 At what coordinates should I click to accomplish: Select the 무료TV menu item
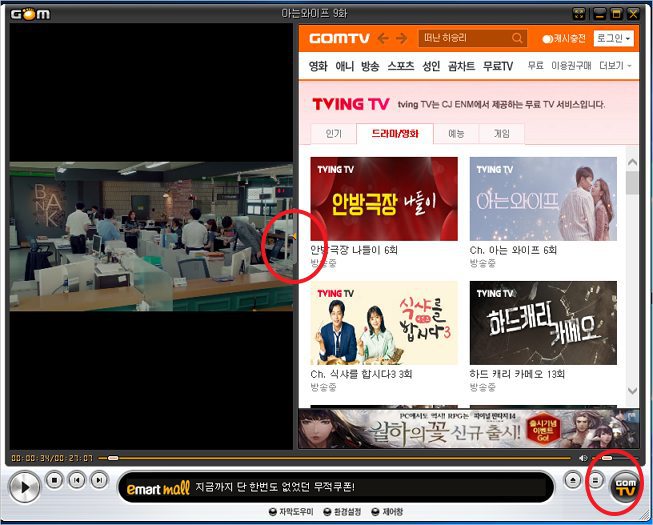click(x=497, y=66)
